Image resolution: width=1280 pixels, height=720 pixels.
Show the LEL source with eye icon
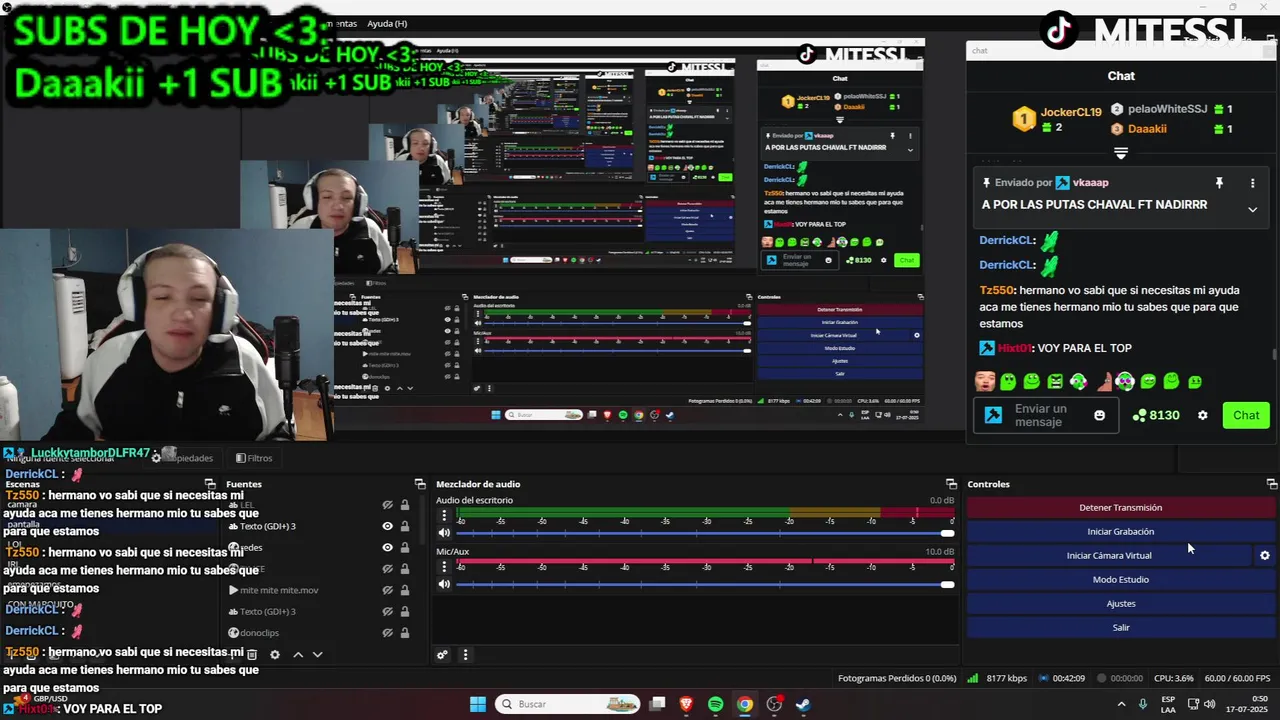[387, 505]
